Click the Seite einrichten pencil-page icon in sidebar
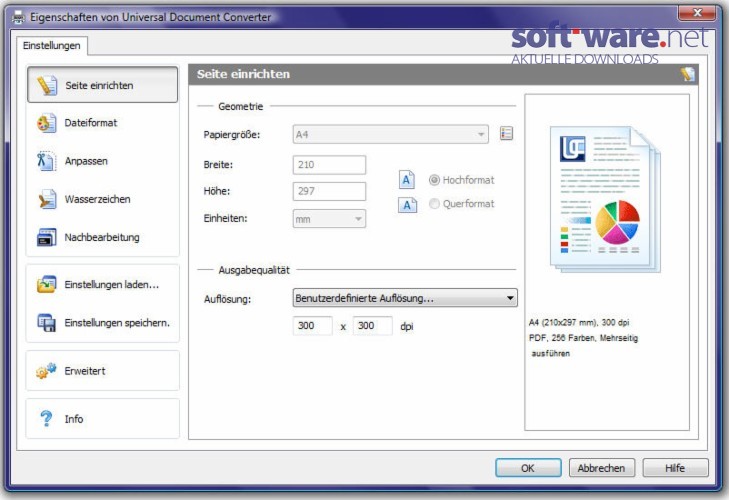This screenshot has height=500, width=729. 47,86
